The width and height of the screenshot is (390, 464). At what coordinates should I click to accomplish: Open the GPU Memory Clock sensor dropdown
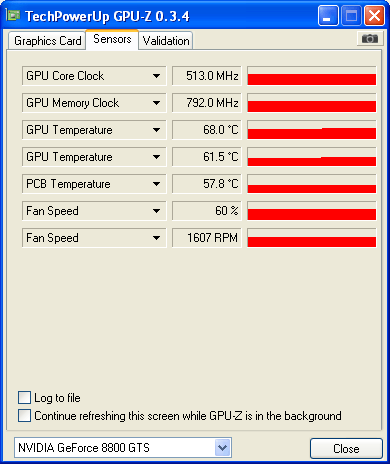coord(156,103)
